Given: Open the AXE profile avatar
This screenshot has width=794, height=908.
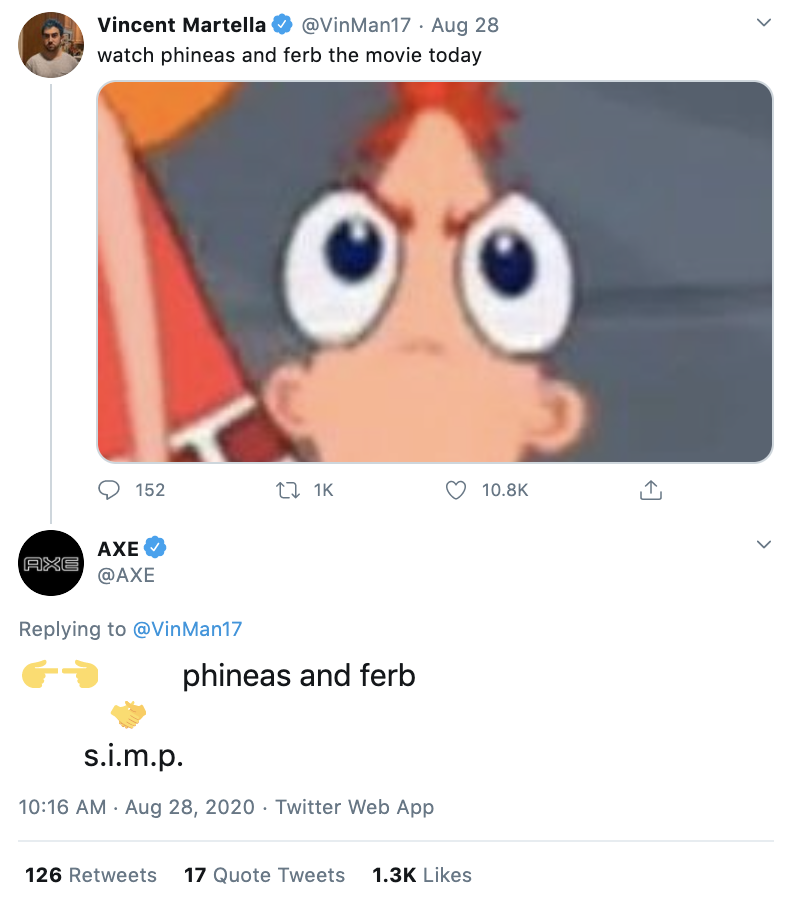Looking at the screenshot, I should [51, 563].
